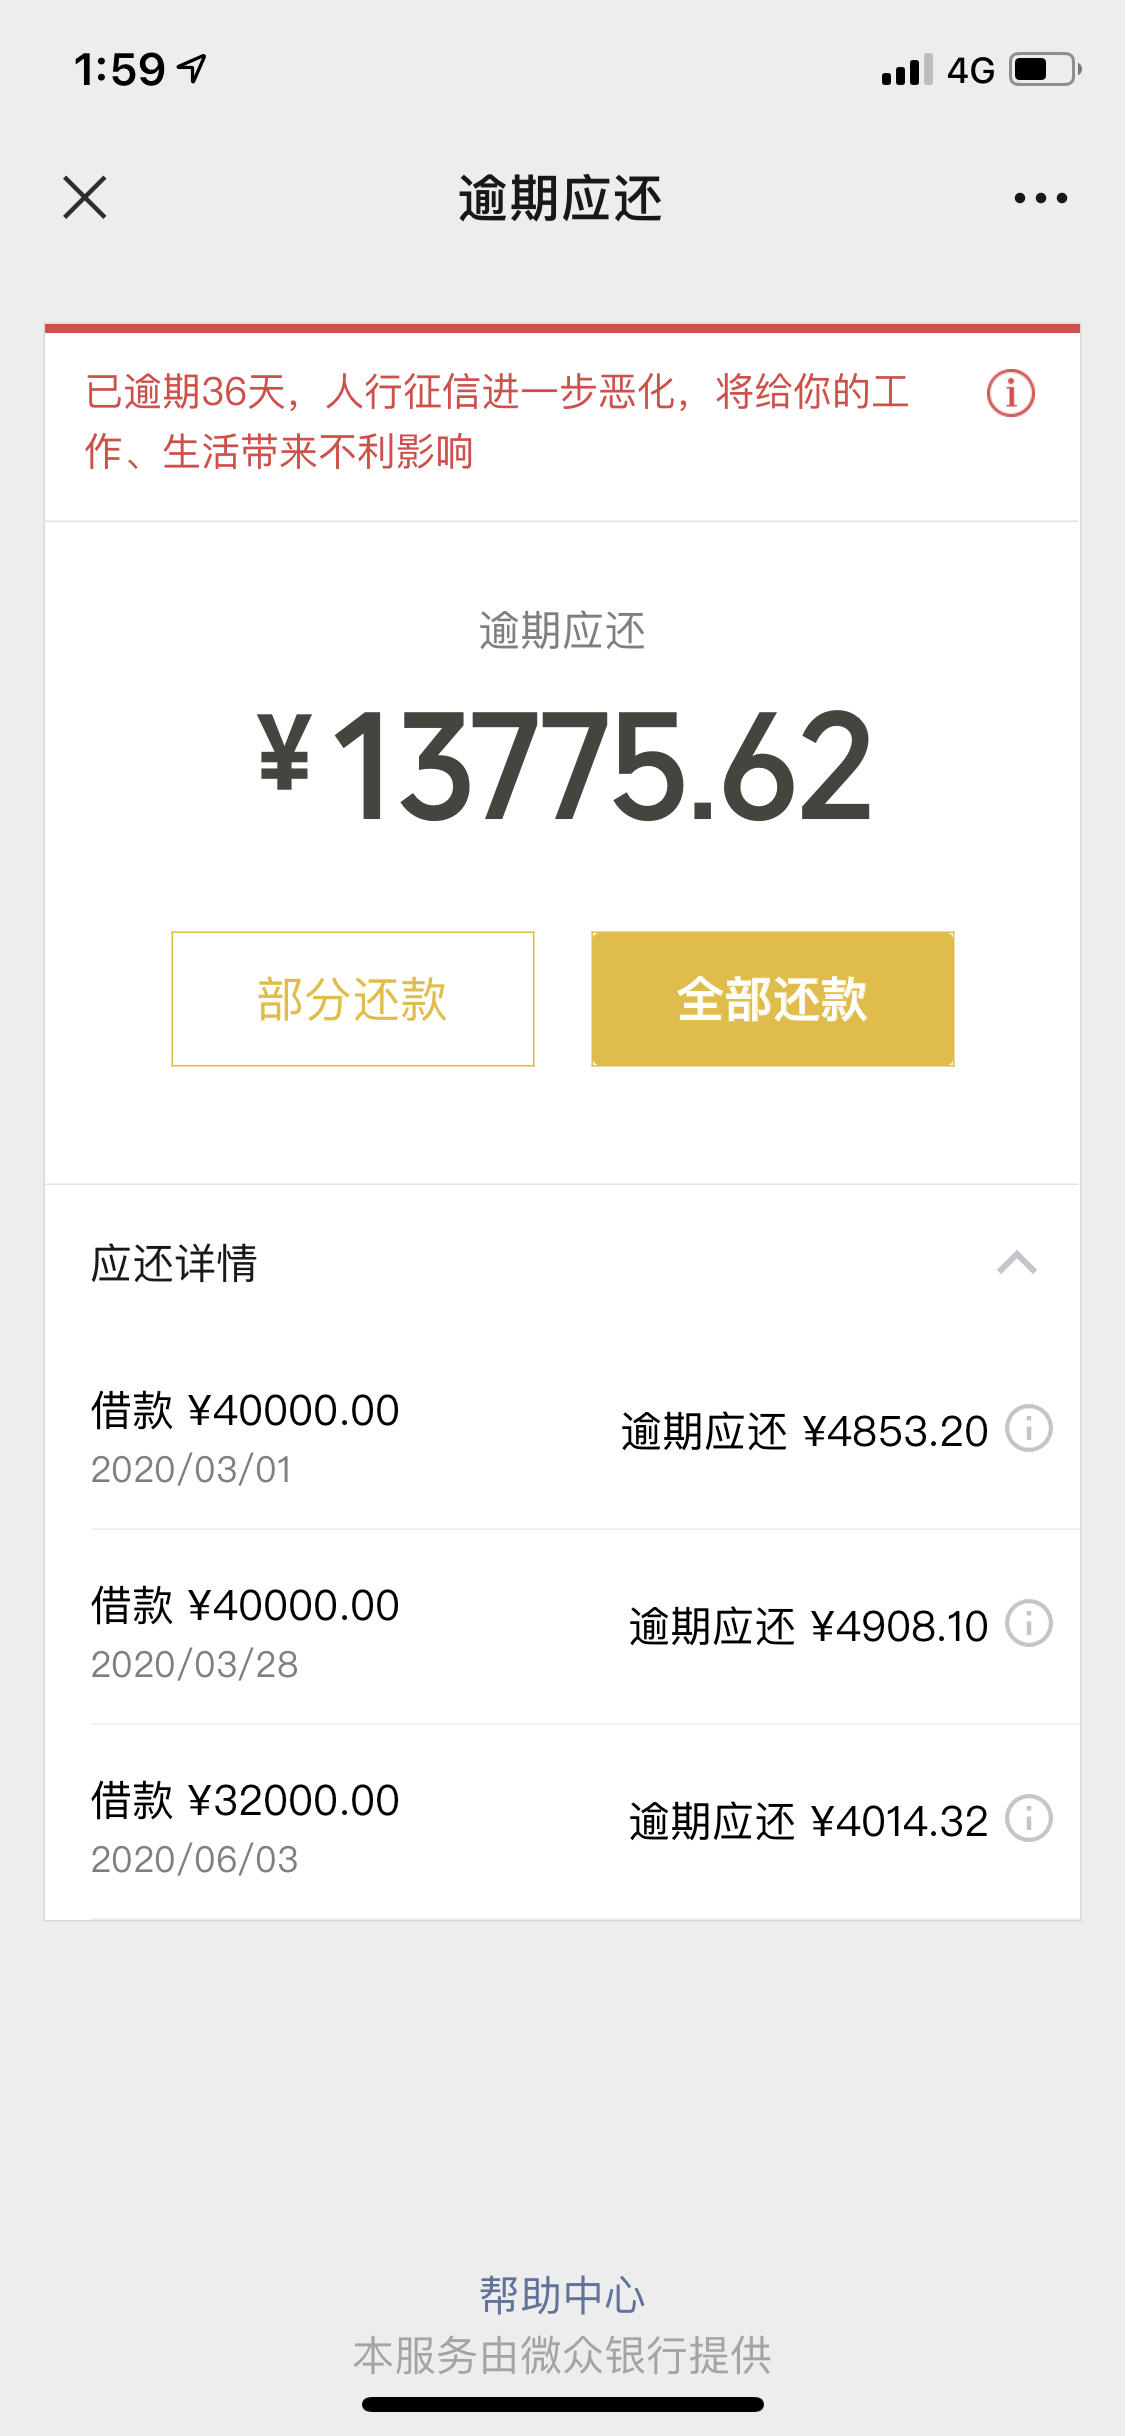This screenshot has width=1125, height=2436.
Task: Tap info icon beside ¥4014.32 overdue amount
Action: 1028,1818
